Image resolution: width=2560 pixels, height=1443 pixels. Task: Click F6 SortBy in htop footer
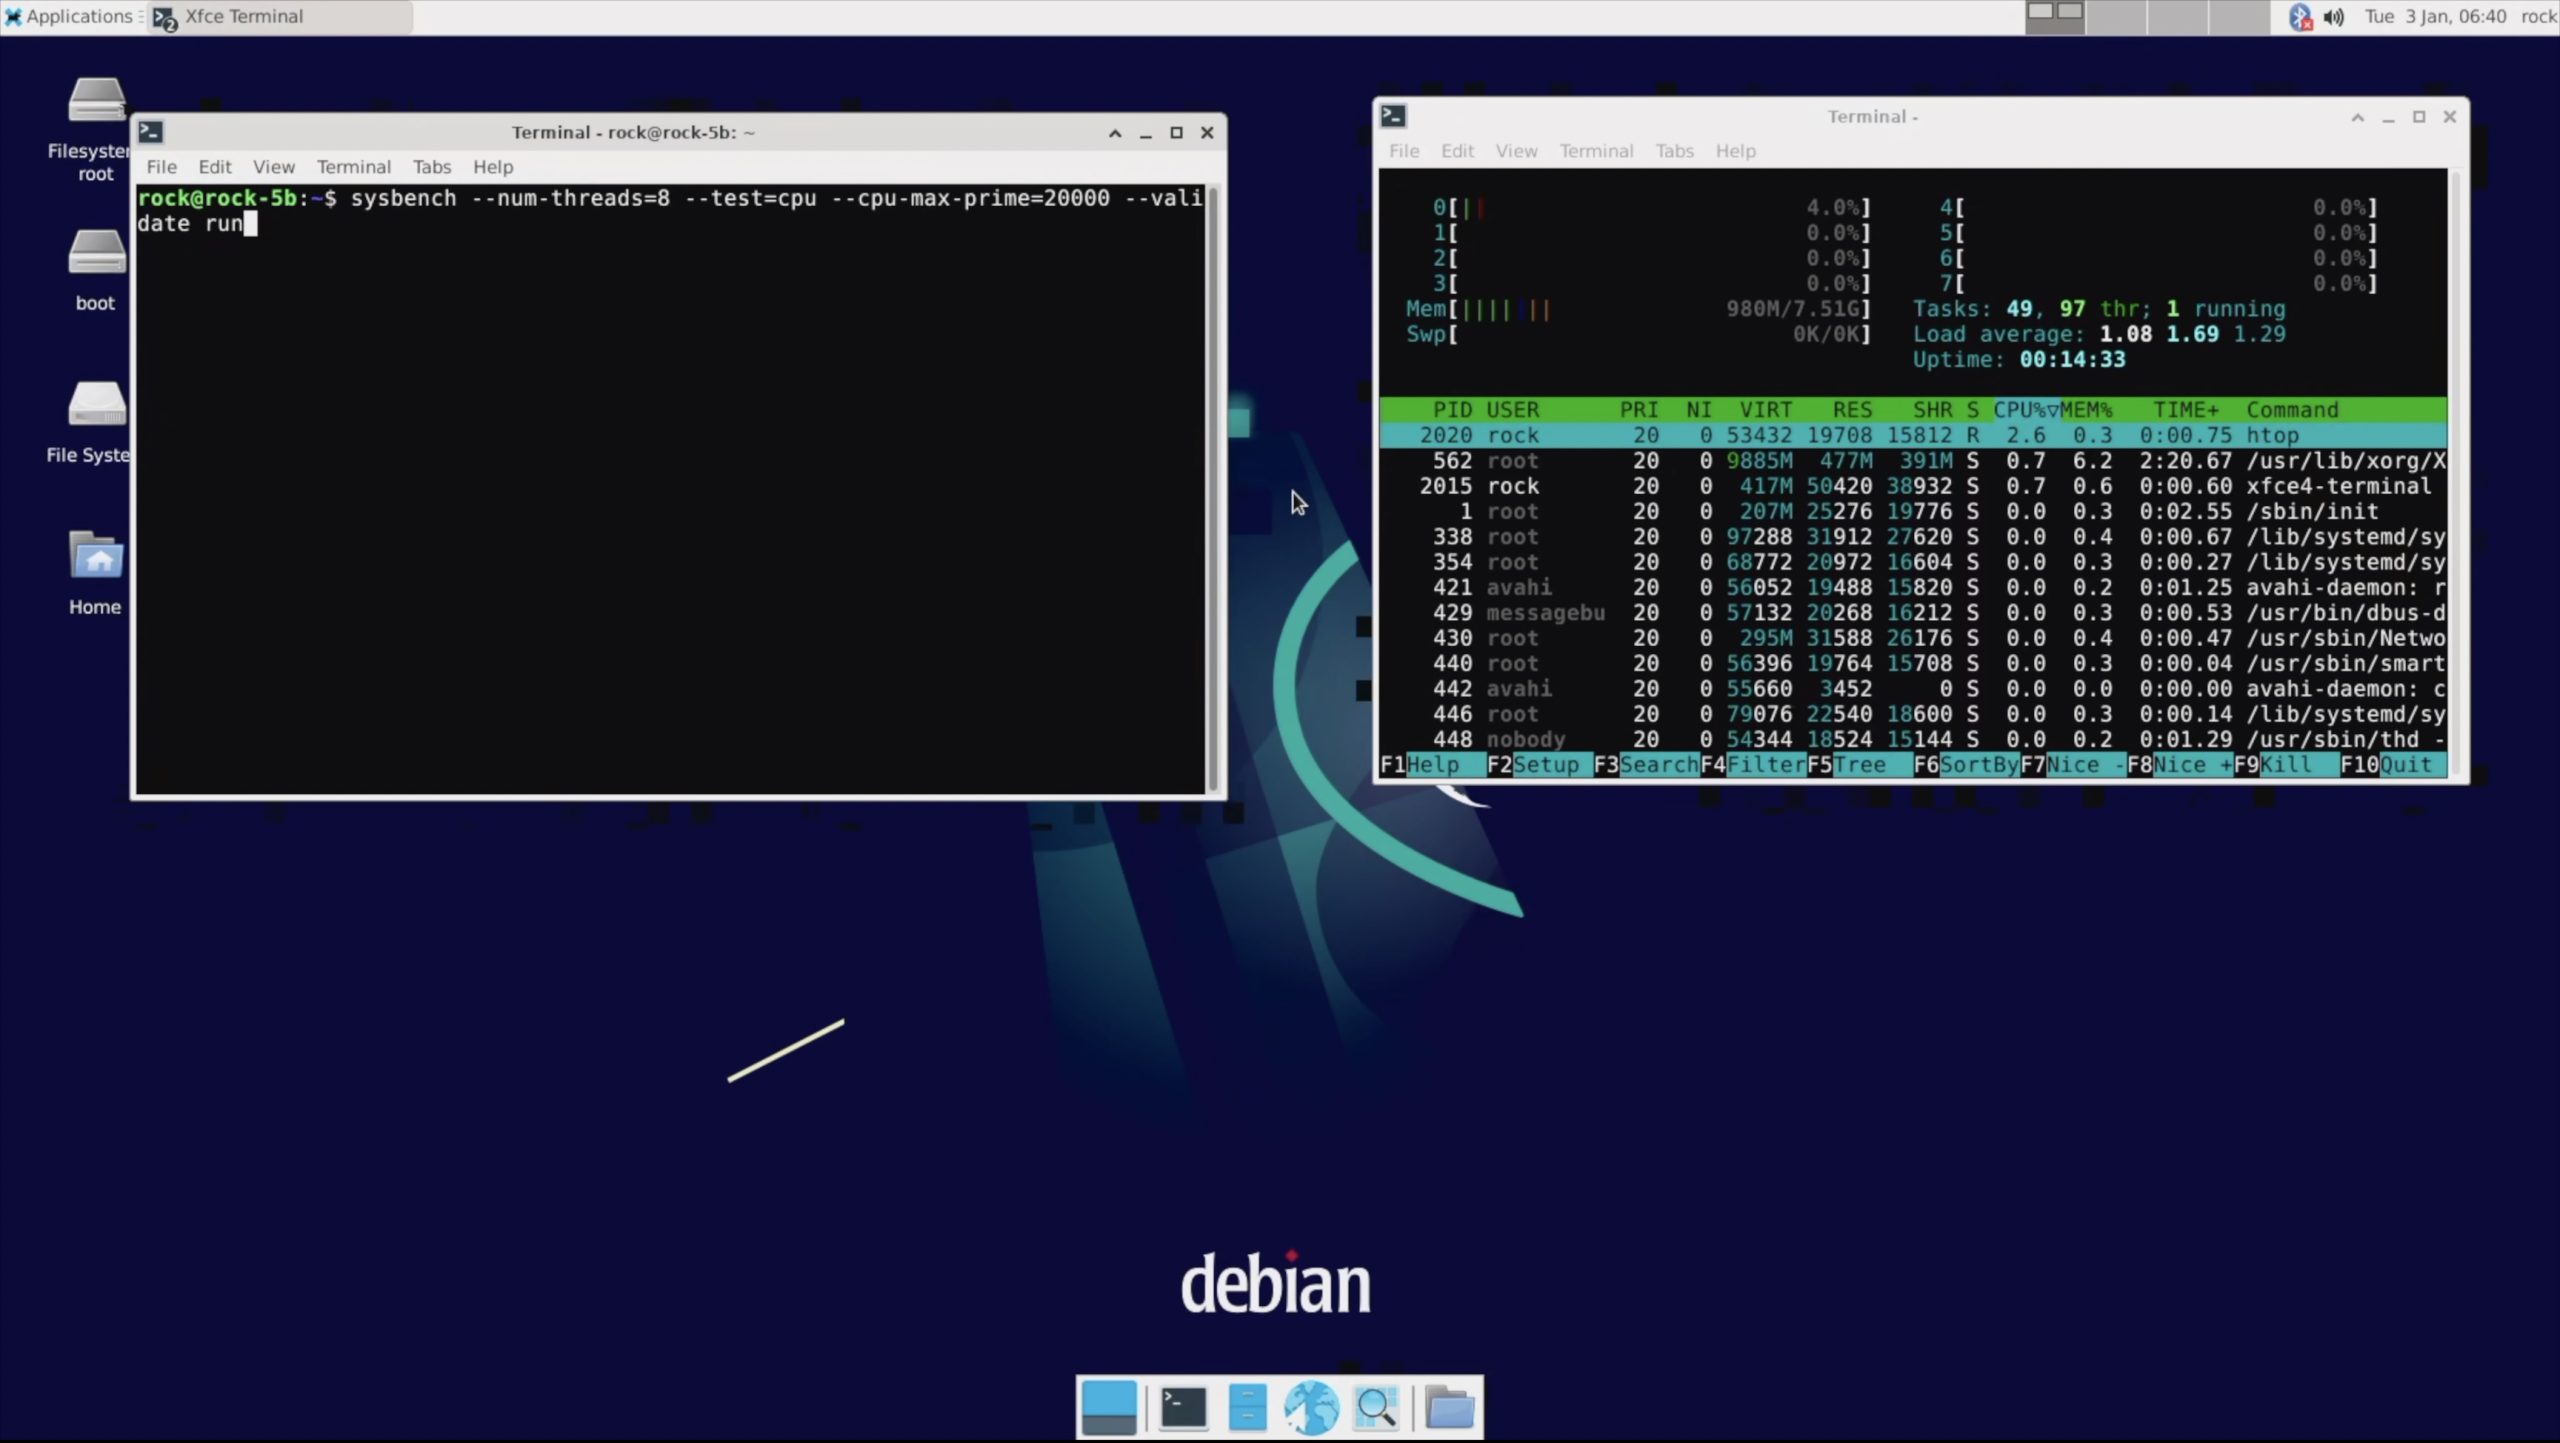(1977, 765)
